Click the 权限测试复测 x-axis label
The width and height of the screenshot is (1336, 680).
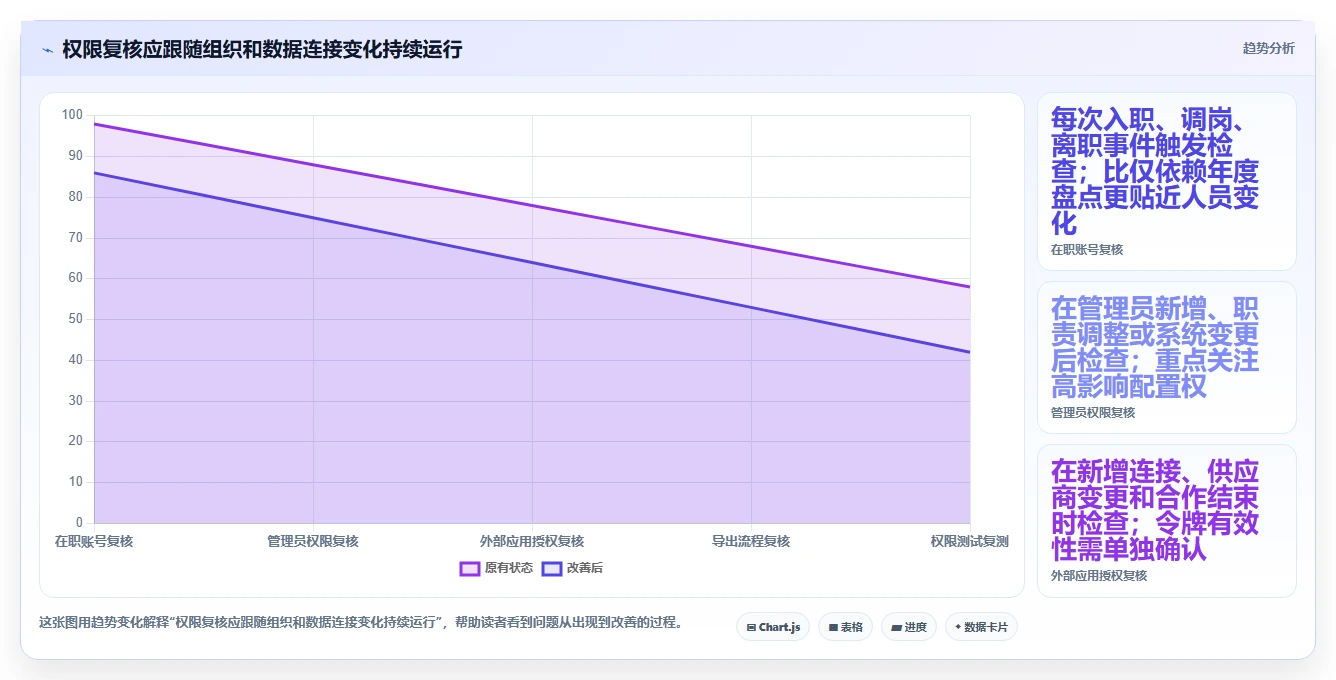point(969,541)
